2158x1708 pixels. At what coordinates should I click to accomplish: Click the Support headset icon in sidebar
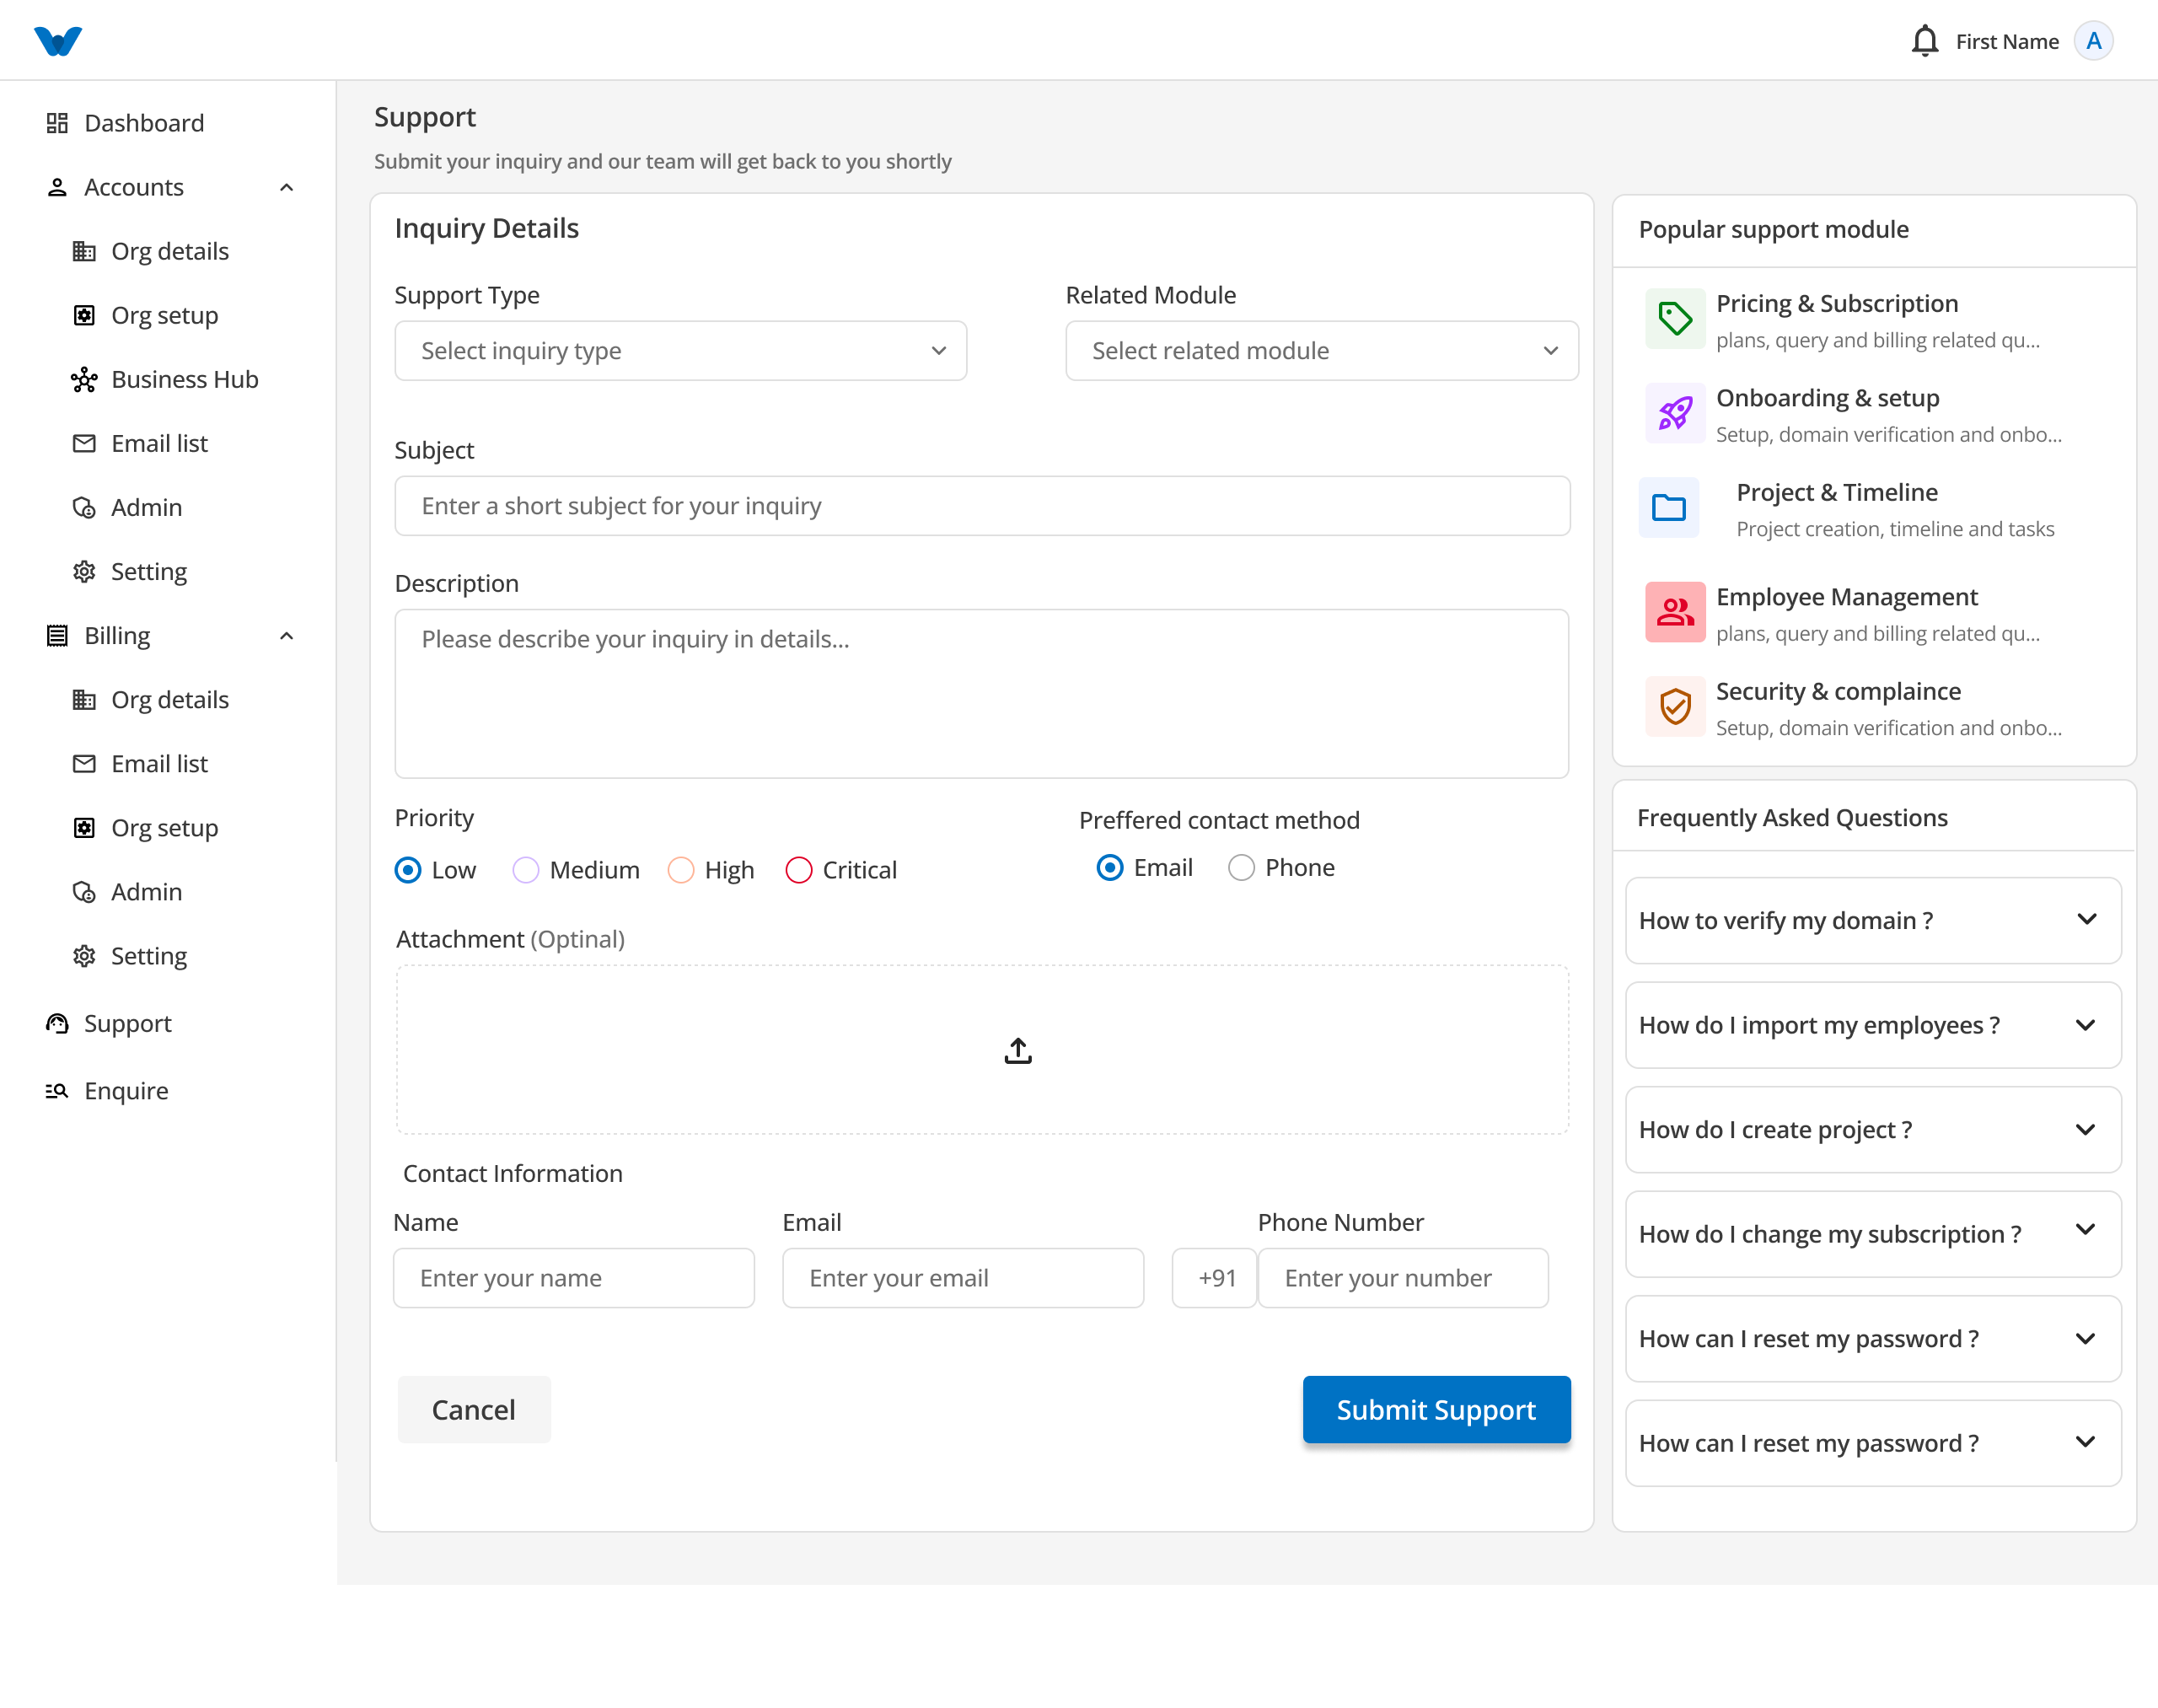point(57,1023)
